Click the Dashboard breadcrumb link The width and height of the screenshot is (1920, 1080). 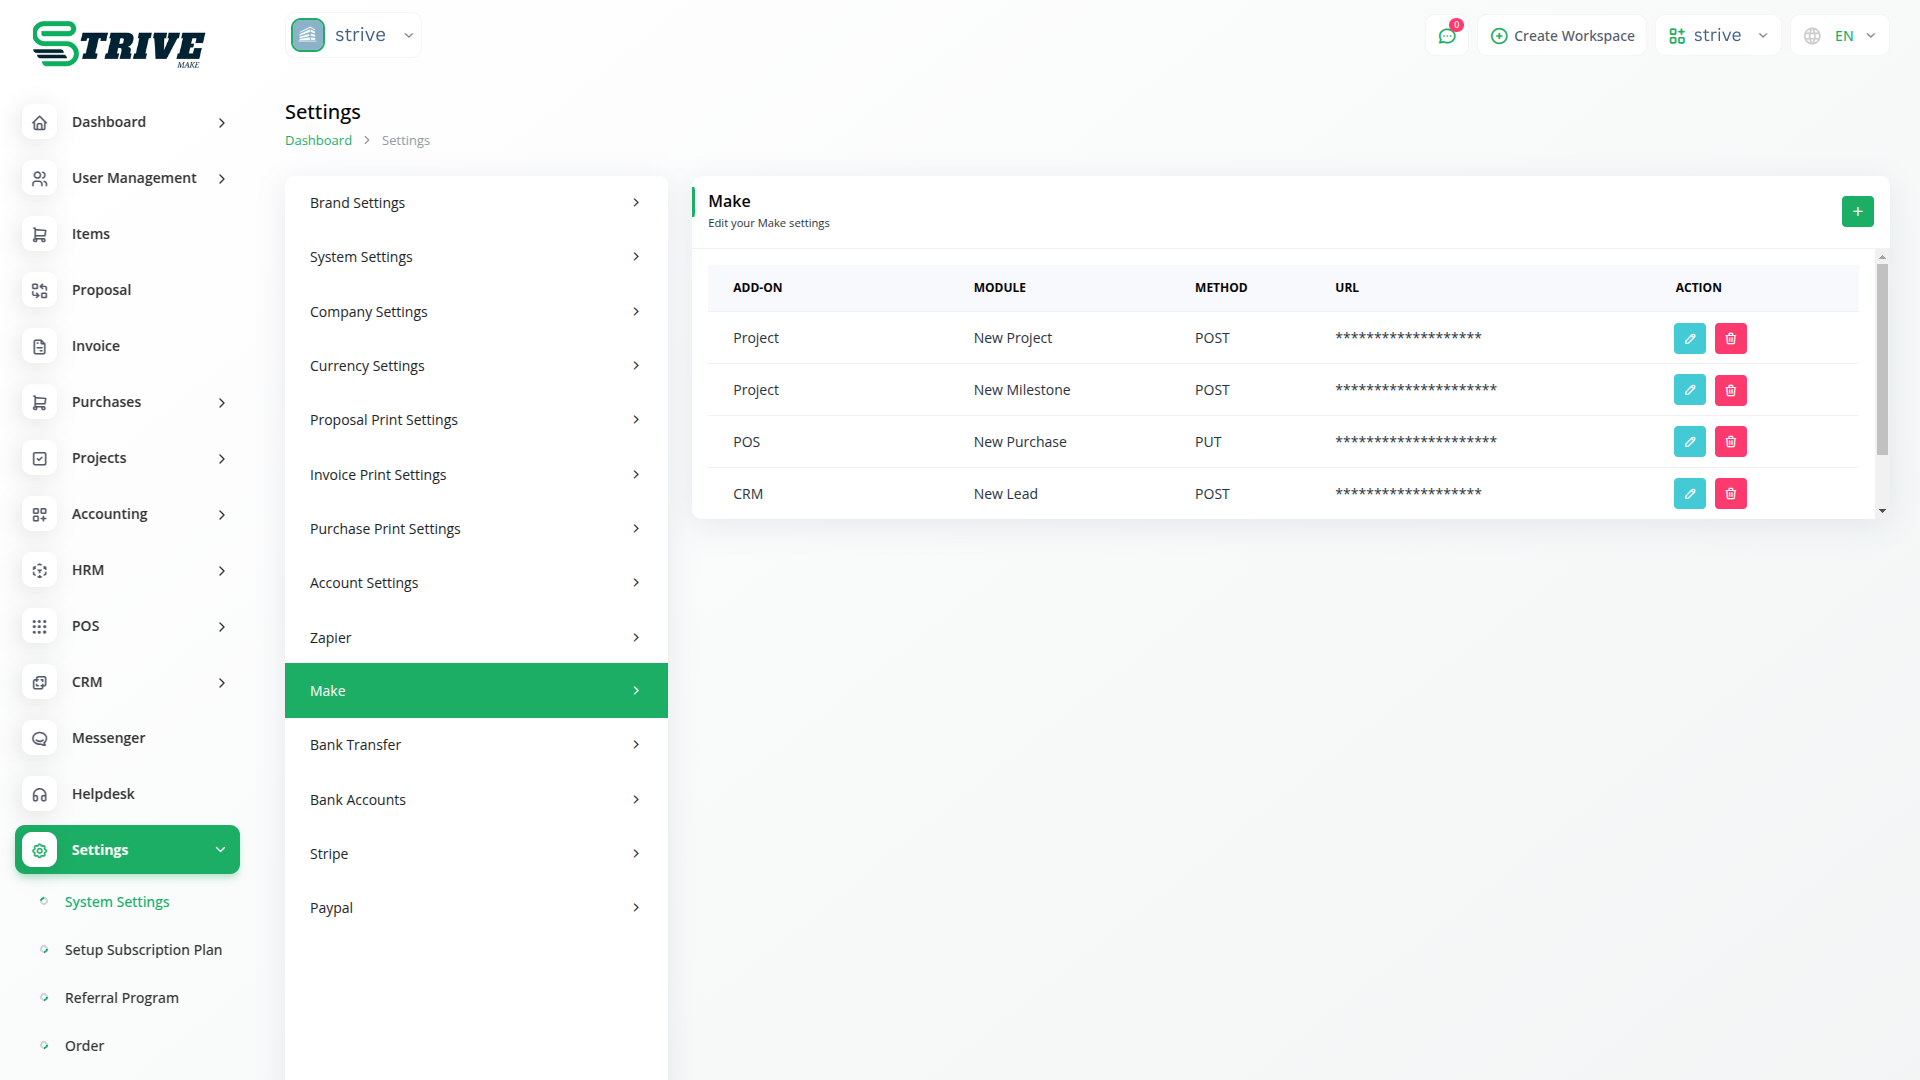pyautogui.click(x=318, y=140)
